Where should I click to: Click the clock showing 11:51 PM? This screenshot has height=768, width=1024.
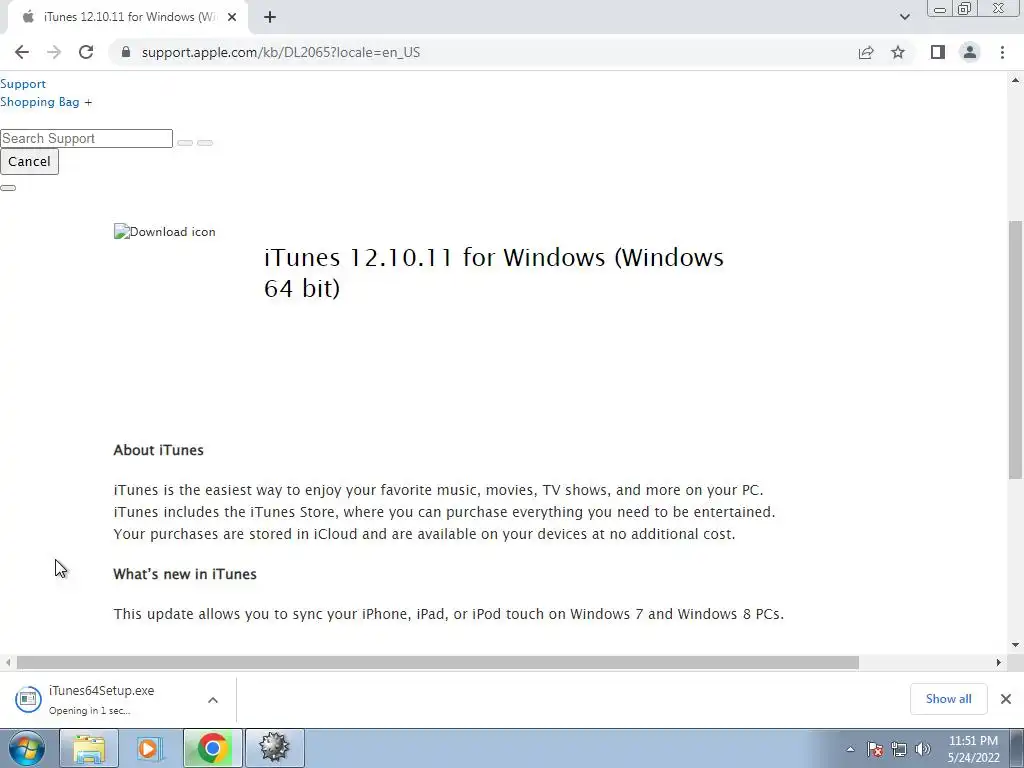(x=973, y=741)
